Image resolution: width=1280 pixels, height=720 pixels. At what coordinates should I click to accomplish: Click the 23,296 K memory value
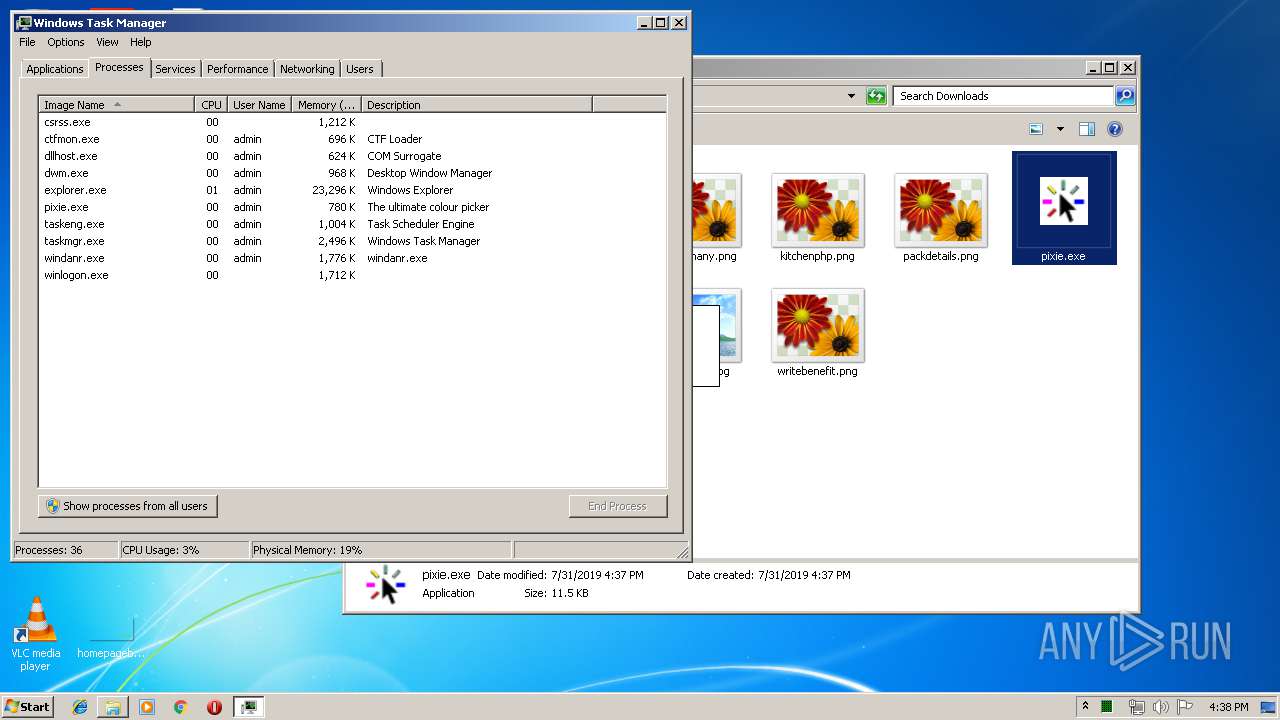[333, 190]
